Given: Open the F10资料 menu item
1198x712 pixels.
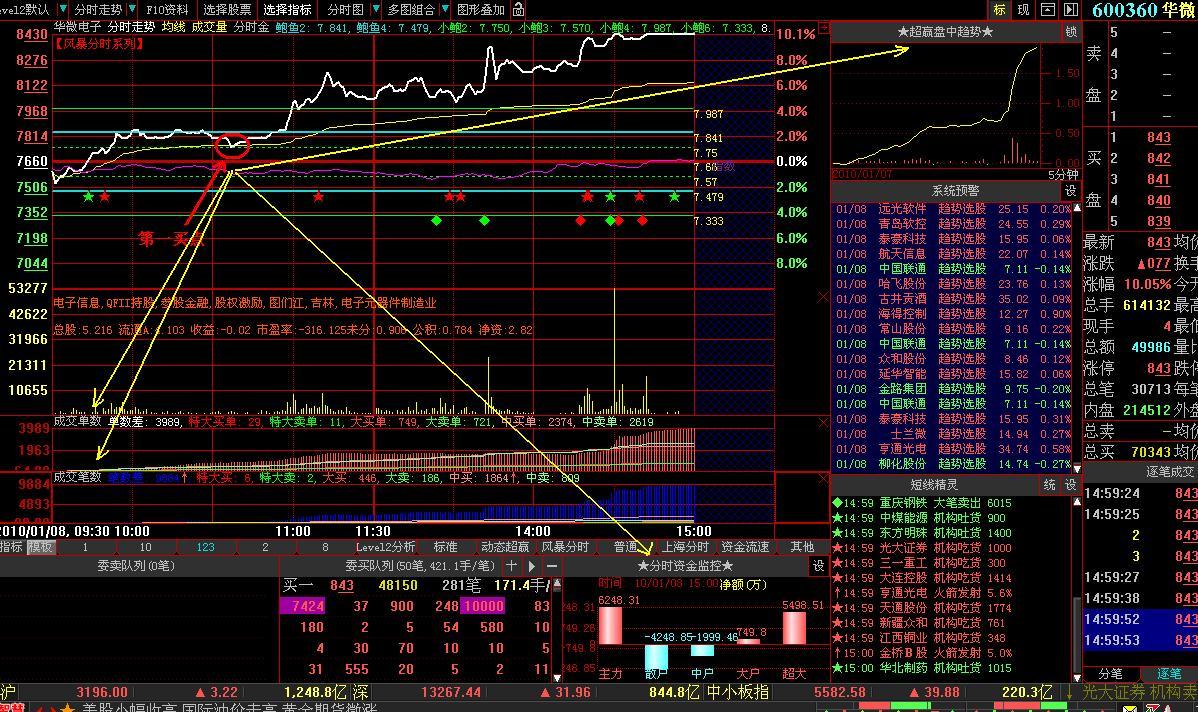Looking at the screenshot, I should click(166, 10).
